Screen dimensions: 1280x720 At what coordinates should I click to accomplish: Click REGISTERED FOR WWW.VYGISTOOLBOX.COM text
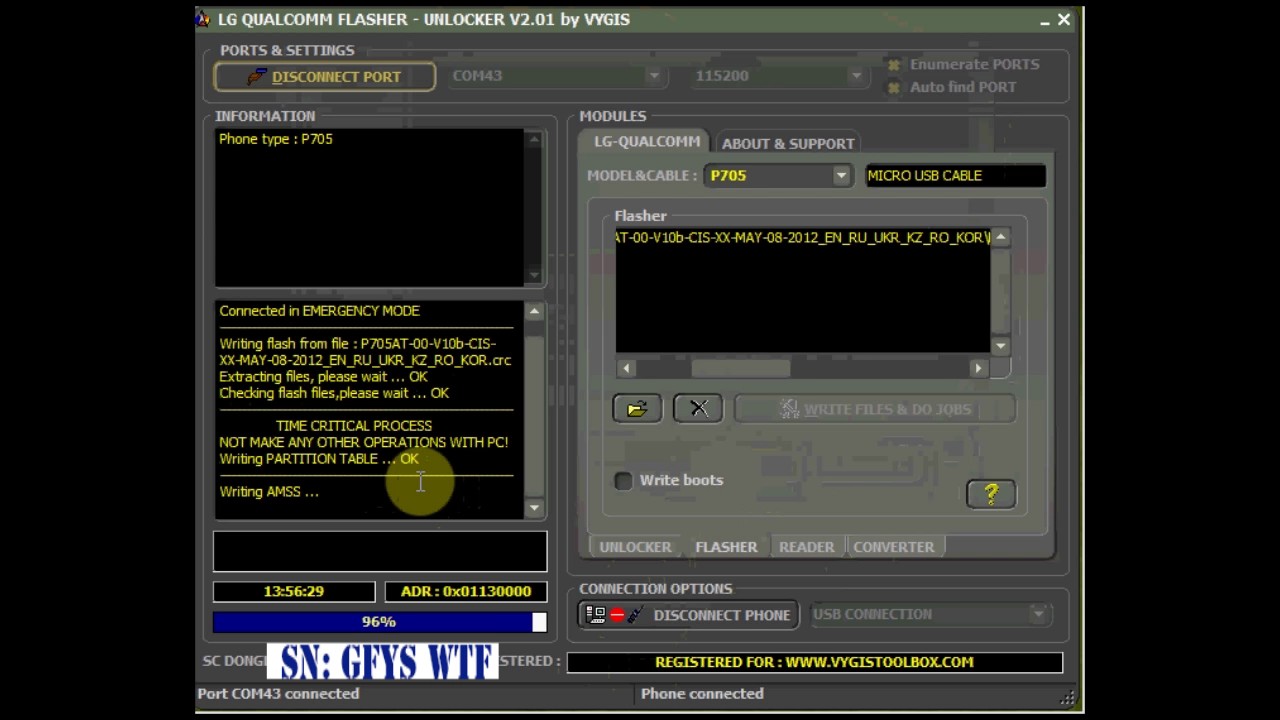[x=814, y=662]
